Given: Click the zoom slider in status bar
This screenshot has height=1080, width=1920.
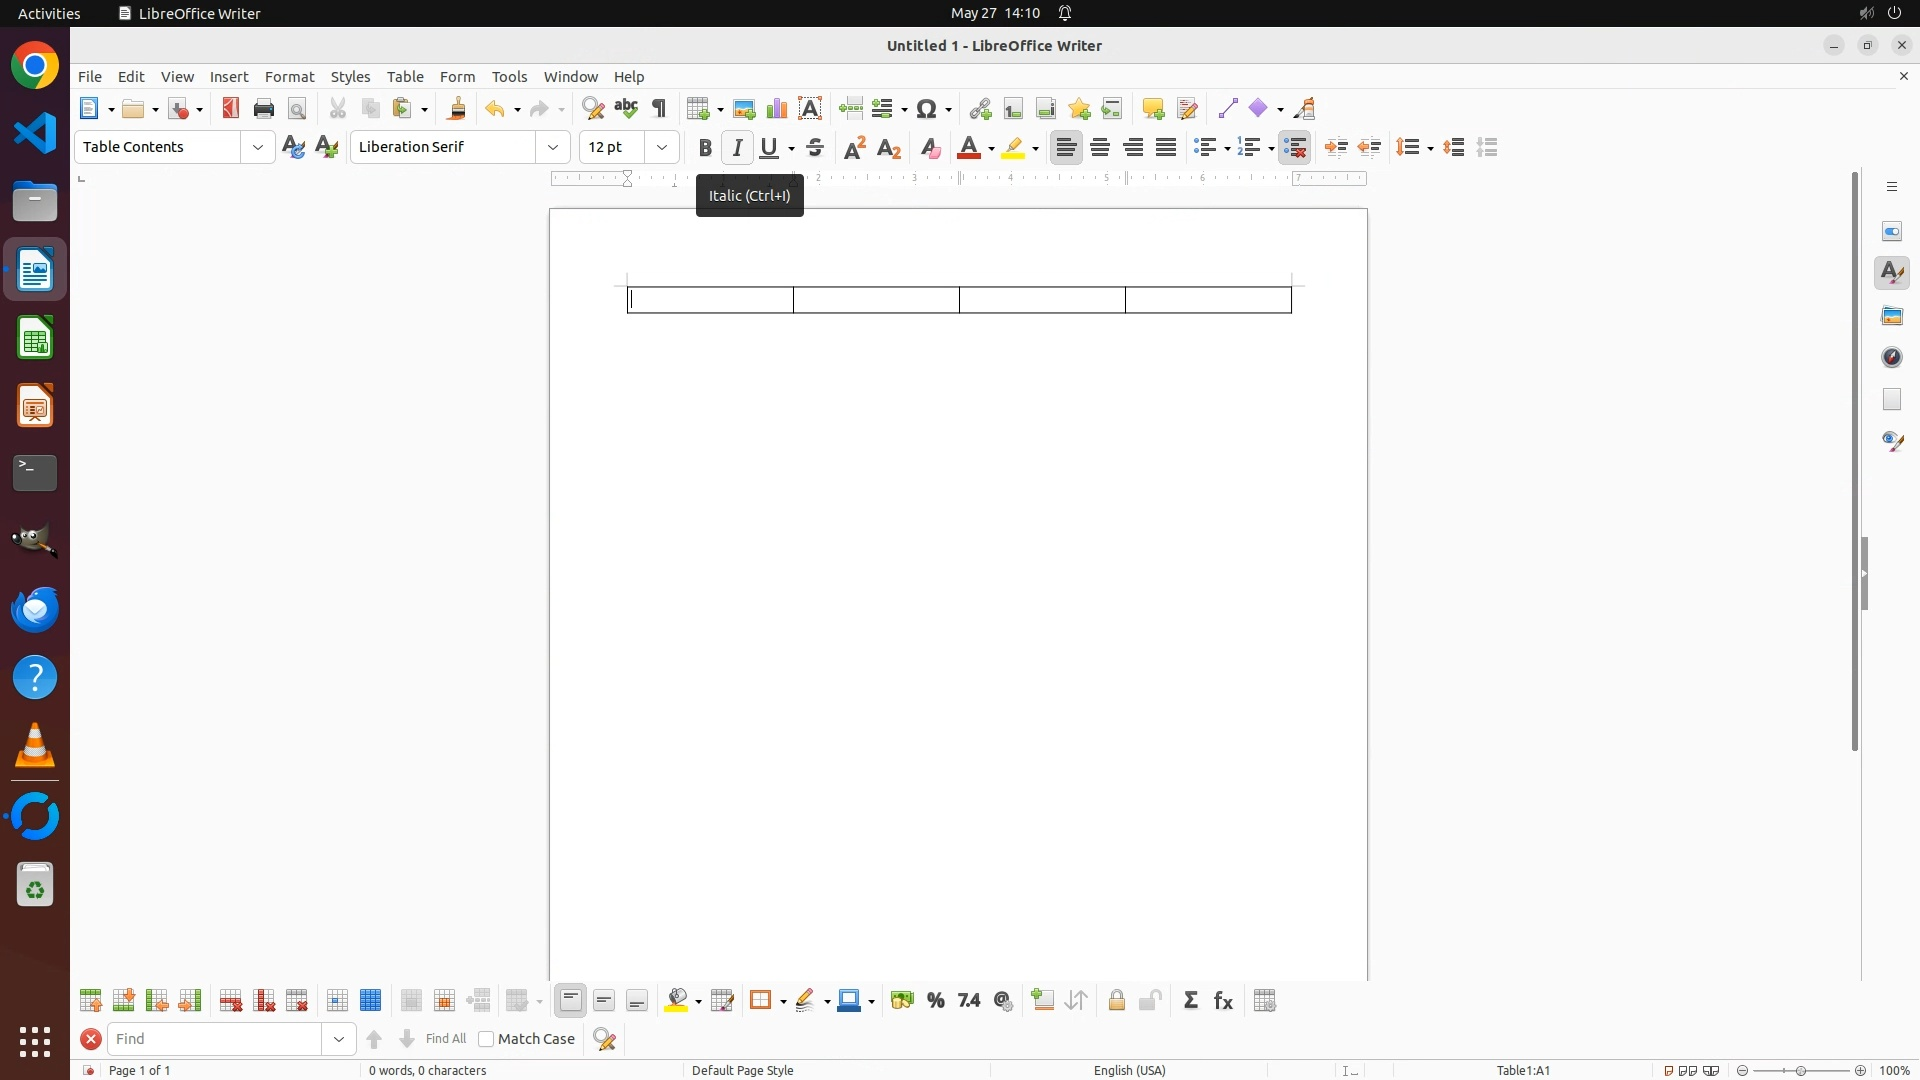Looking at the screenshot, I should coord(1801,1070).
